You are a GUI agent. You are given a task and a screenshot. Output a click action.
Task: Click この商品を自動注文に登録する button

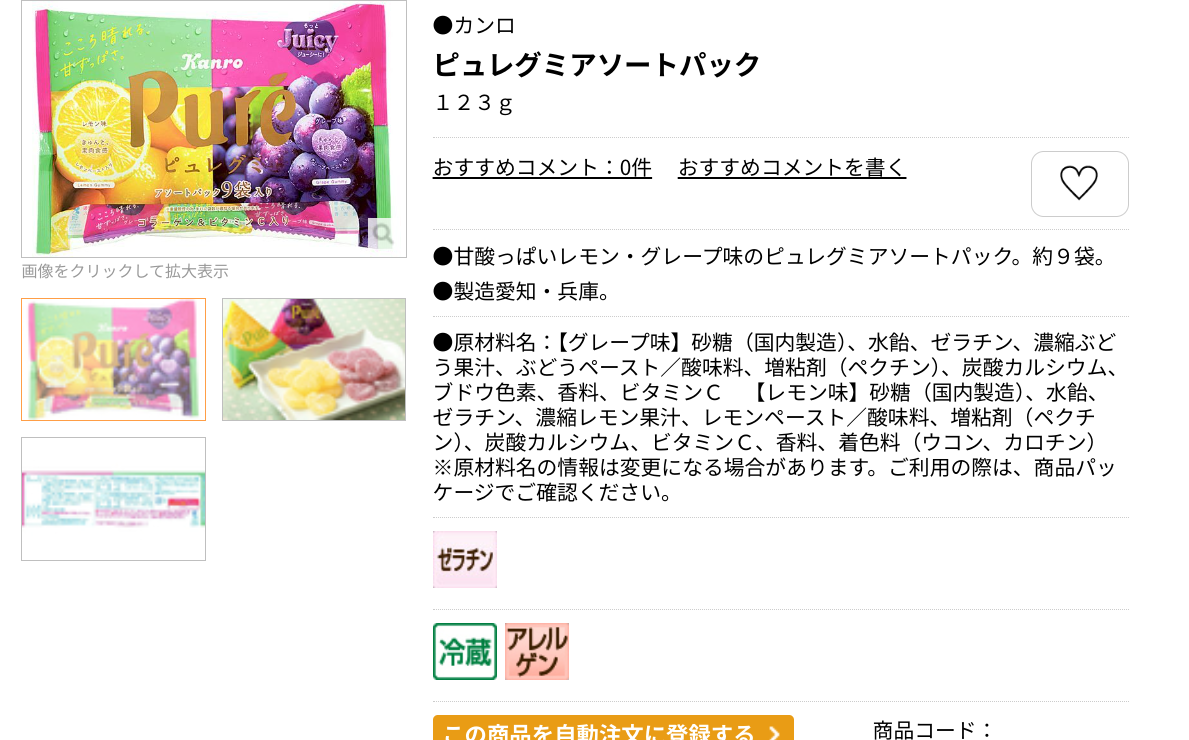pyautogui.click(x=613, y=728)
